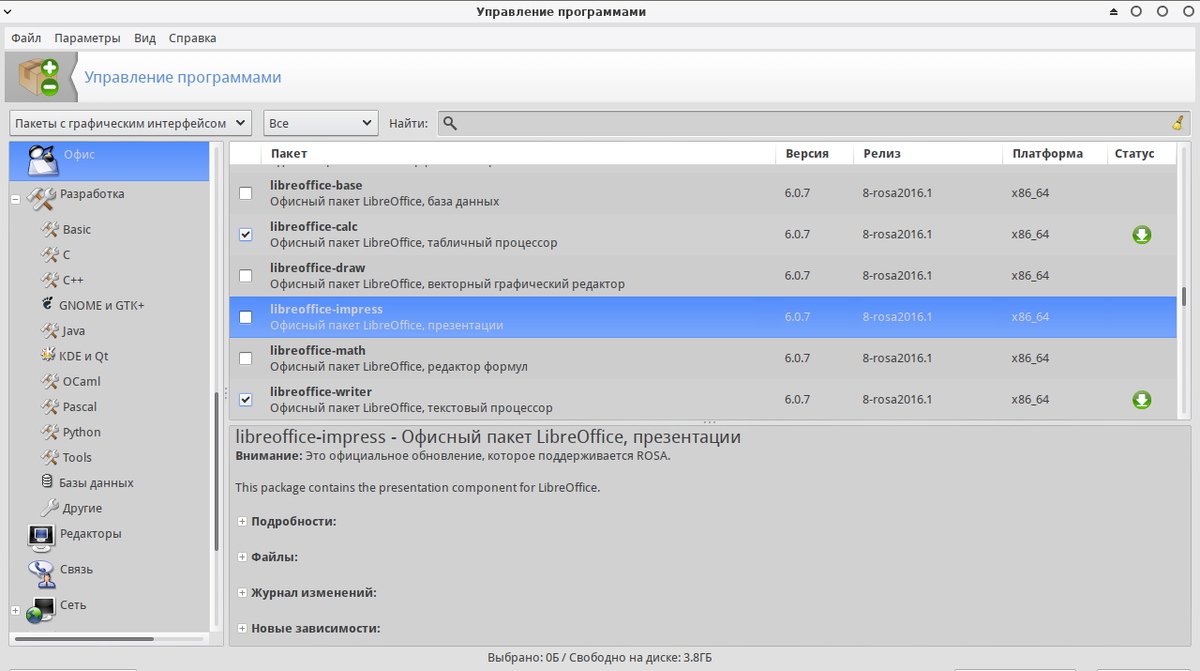Click the magnifier icon in search field
This screenshot has height=671, width=1200.
(x=450, y=123)
